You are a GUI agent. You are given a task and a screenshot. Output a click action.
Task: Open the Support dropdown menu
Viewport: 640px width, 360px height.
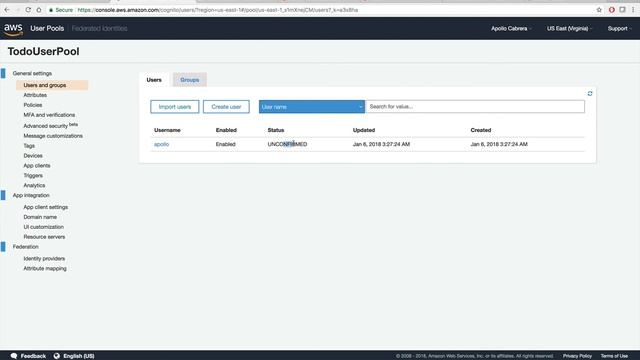point(620,29)
